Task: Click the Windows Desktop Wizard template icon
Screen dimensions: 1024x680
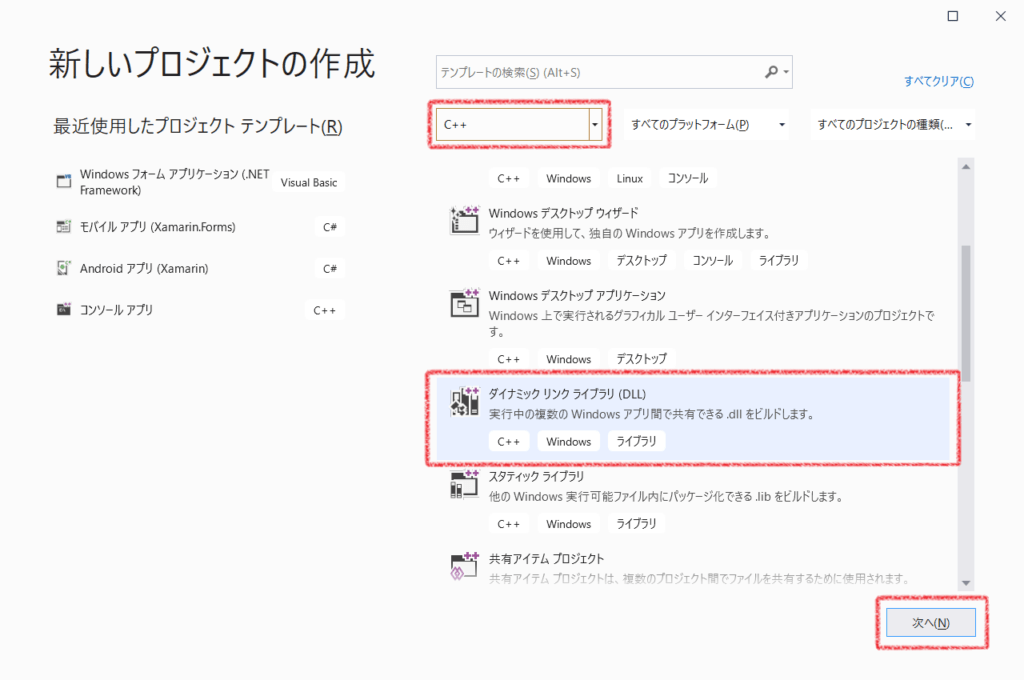Action: [x=464, y=220]
